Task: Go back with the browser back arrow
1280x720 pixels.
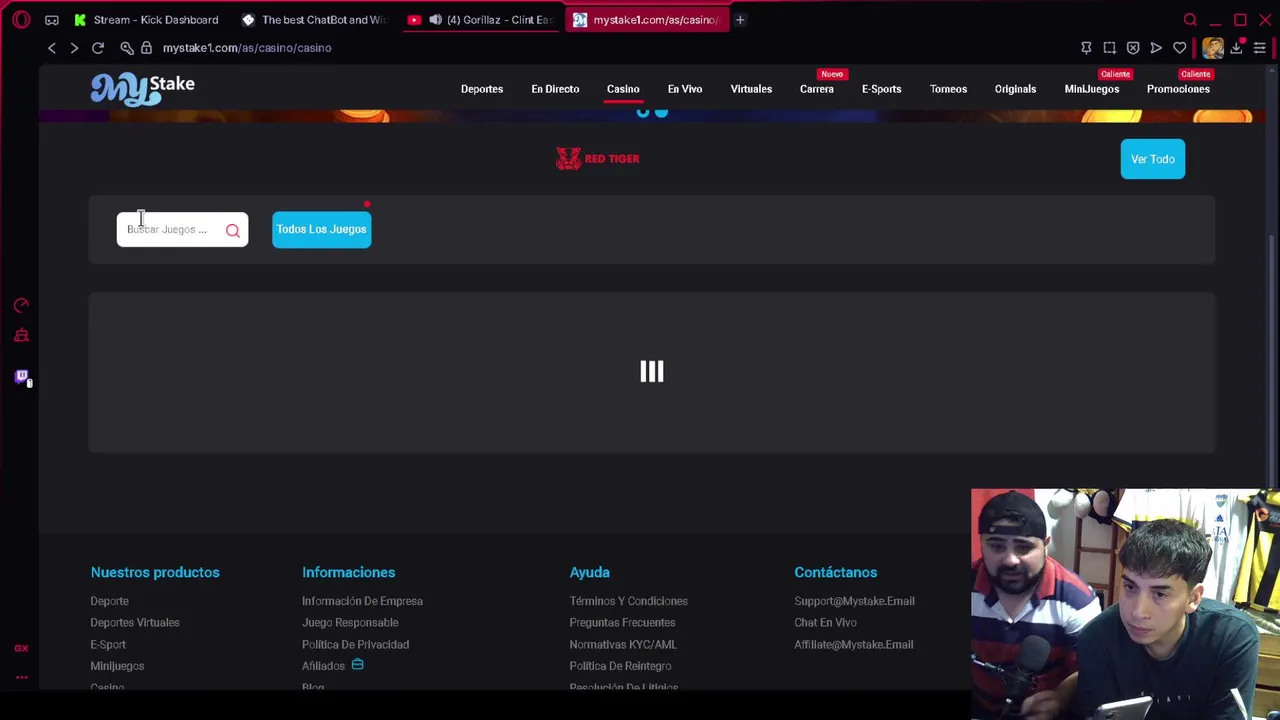Action: point(52,48)
